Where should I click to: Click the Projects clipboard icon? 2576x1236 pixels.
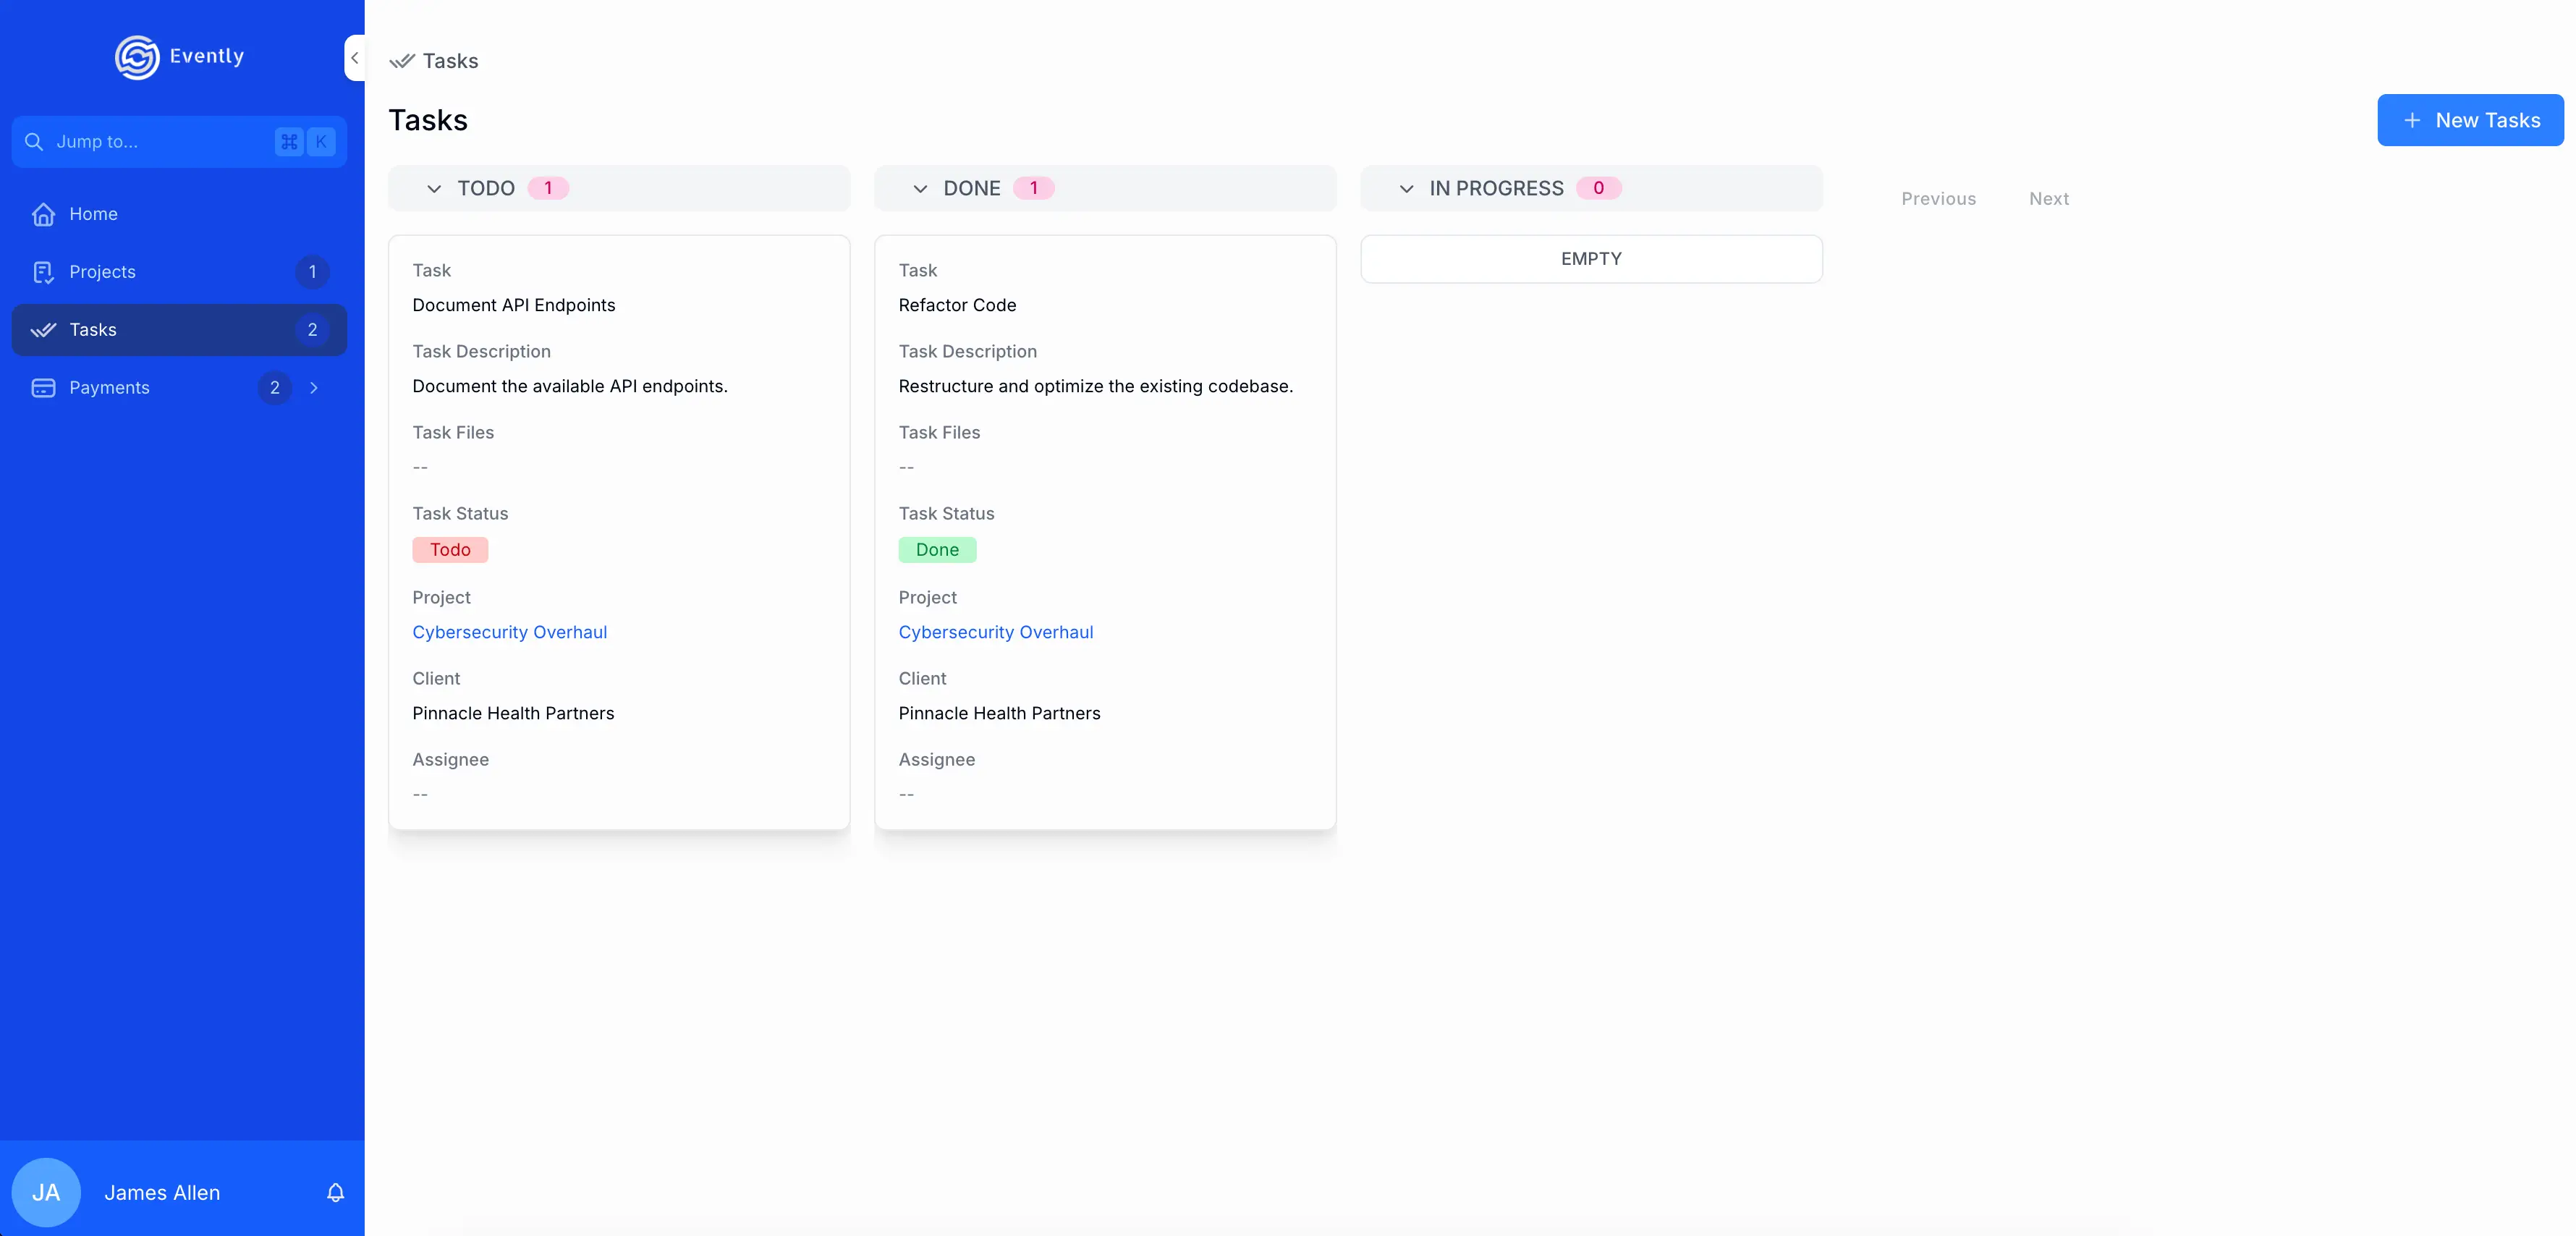[43, 272]
